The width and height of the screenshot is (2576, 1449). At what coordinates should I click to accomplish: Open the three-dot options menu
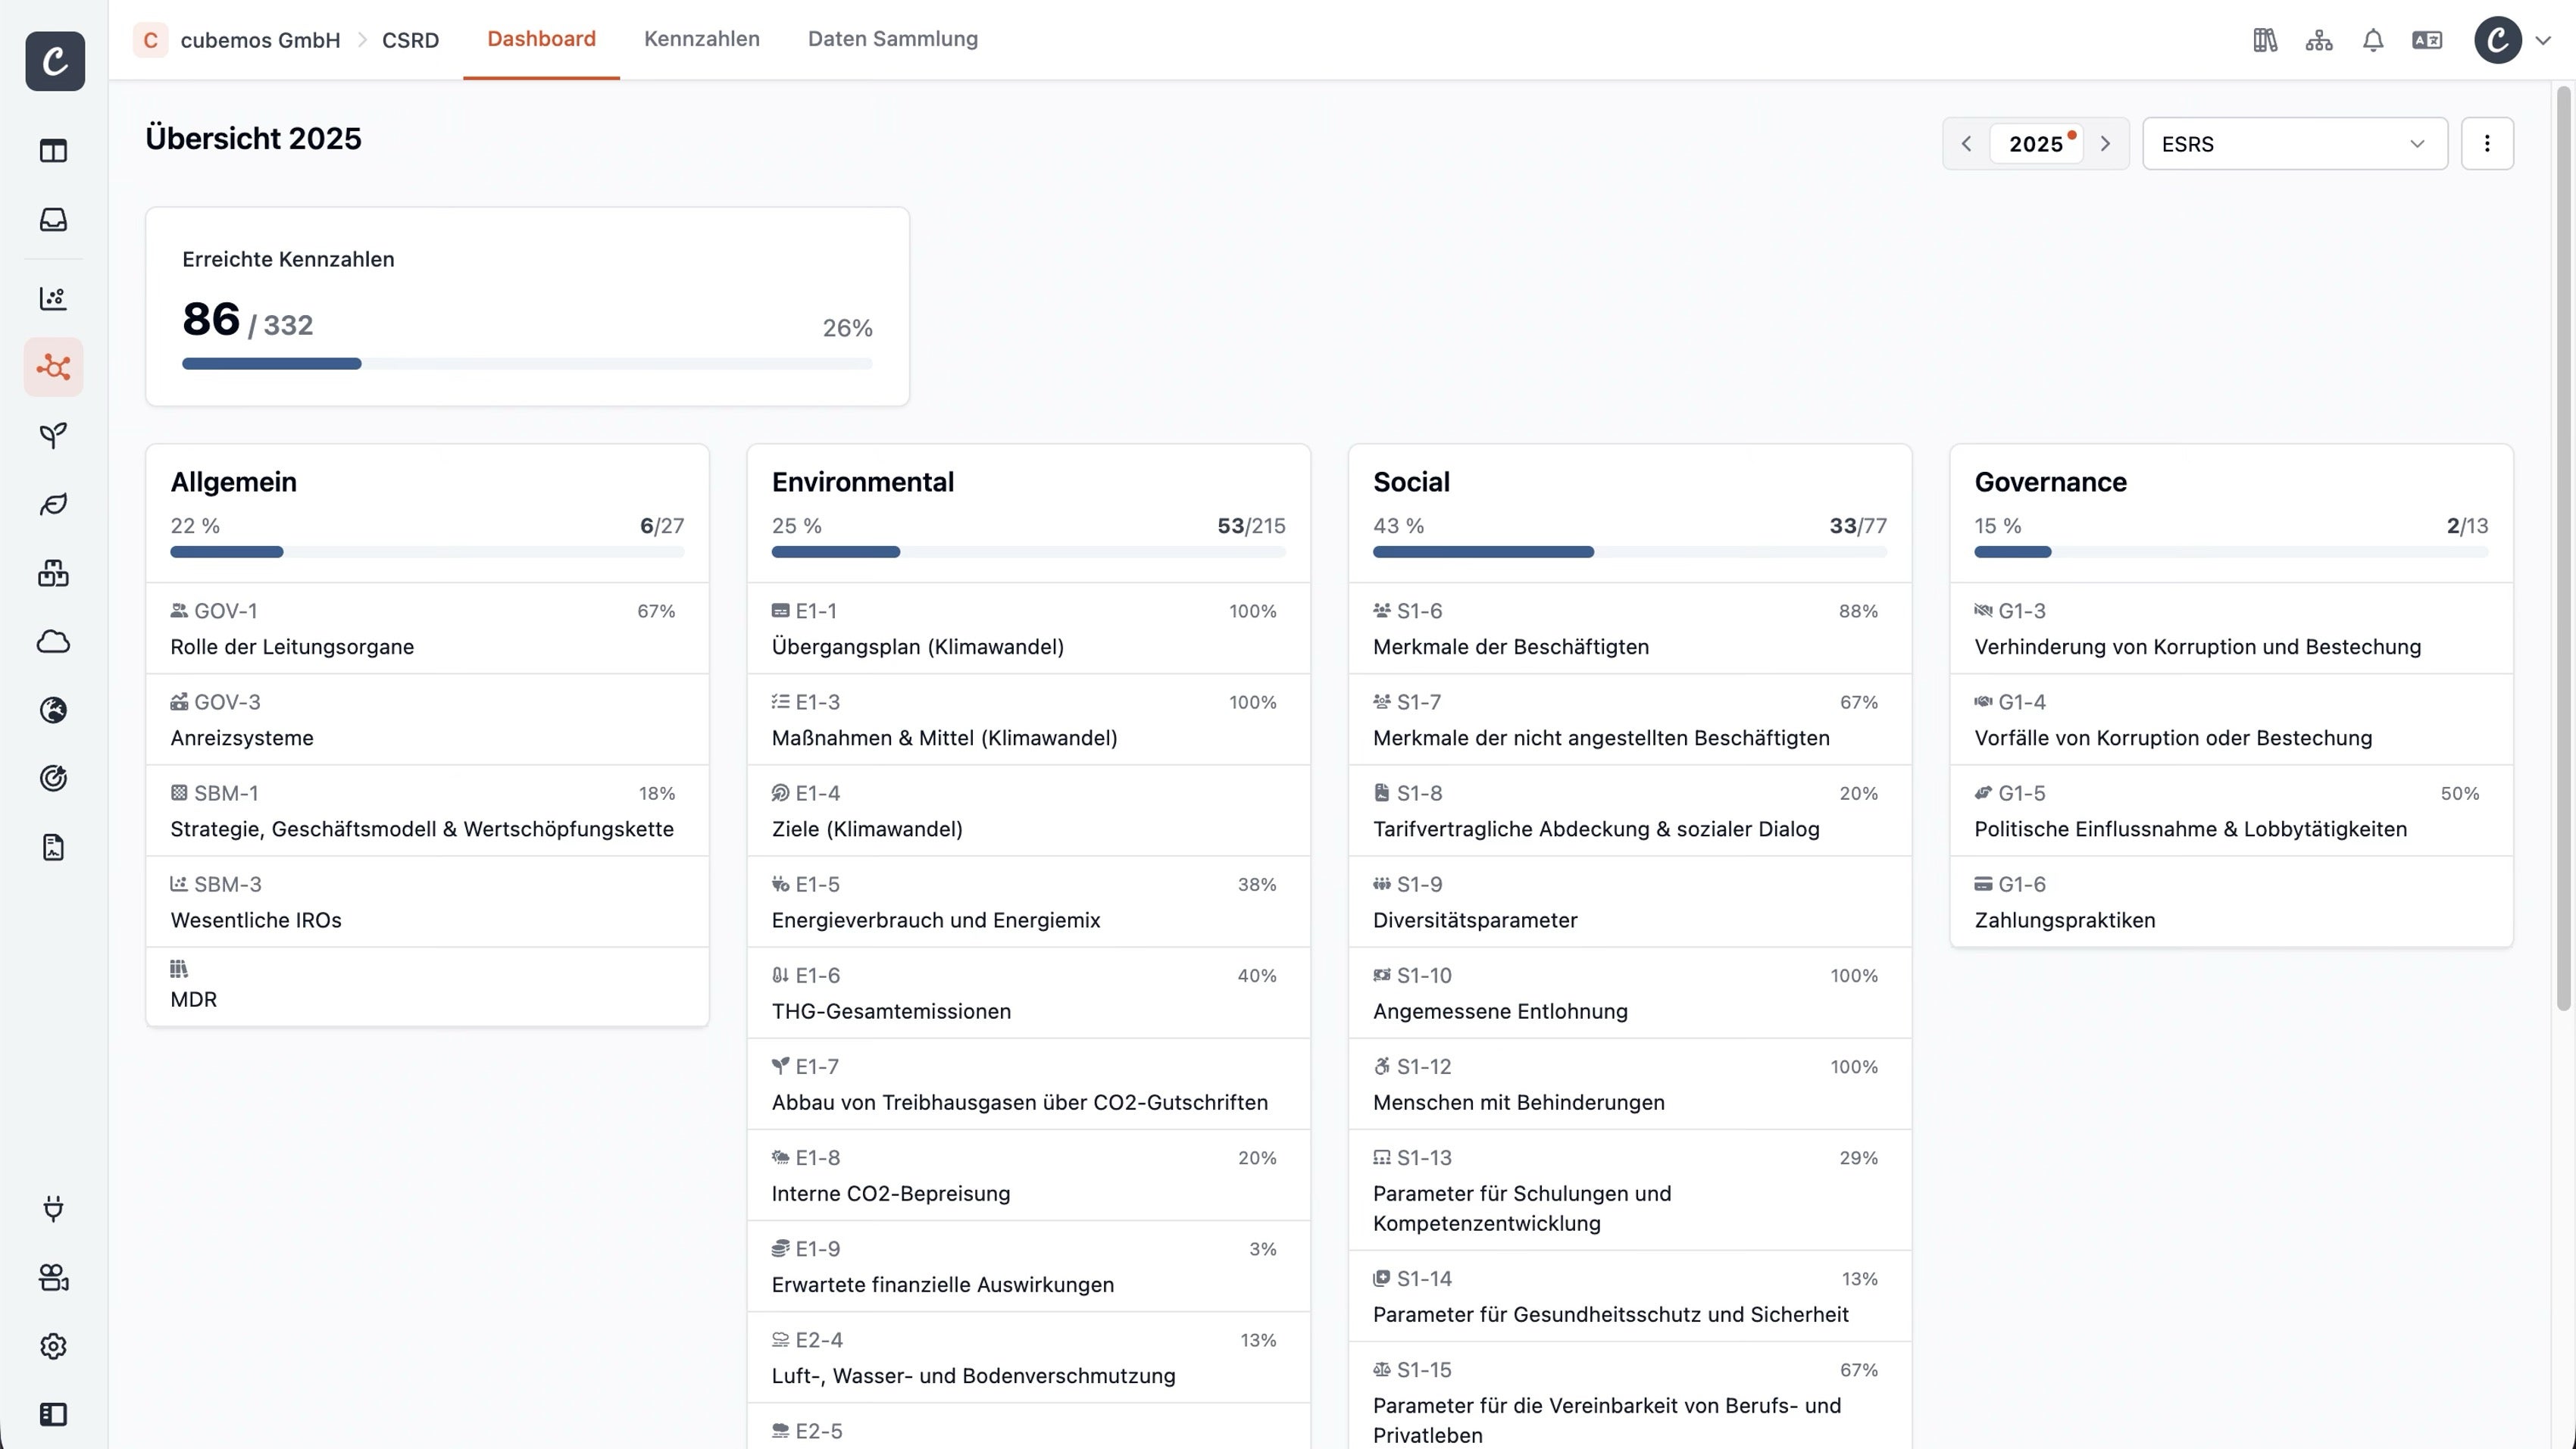point(2487,143)
